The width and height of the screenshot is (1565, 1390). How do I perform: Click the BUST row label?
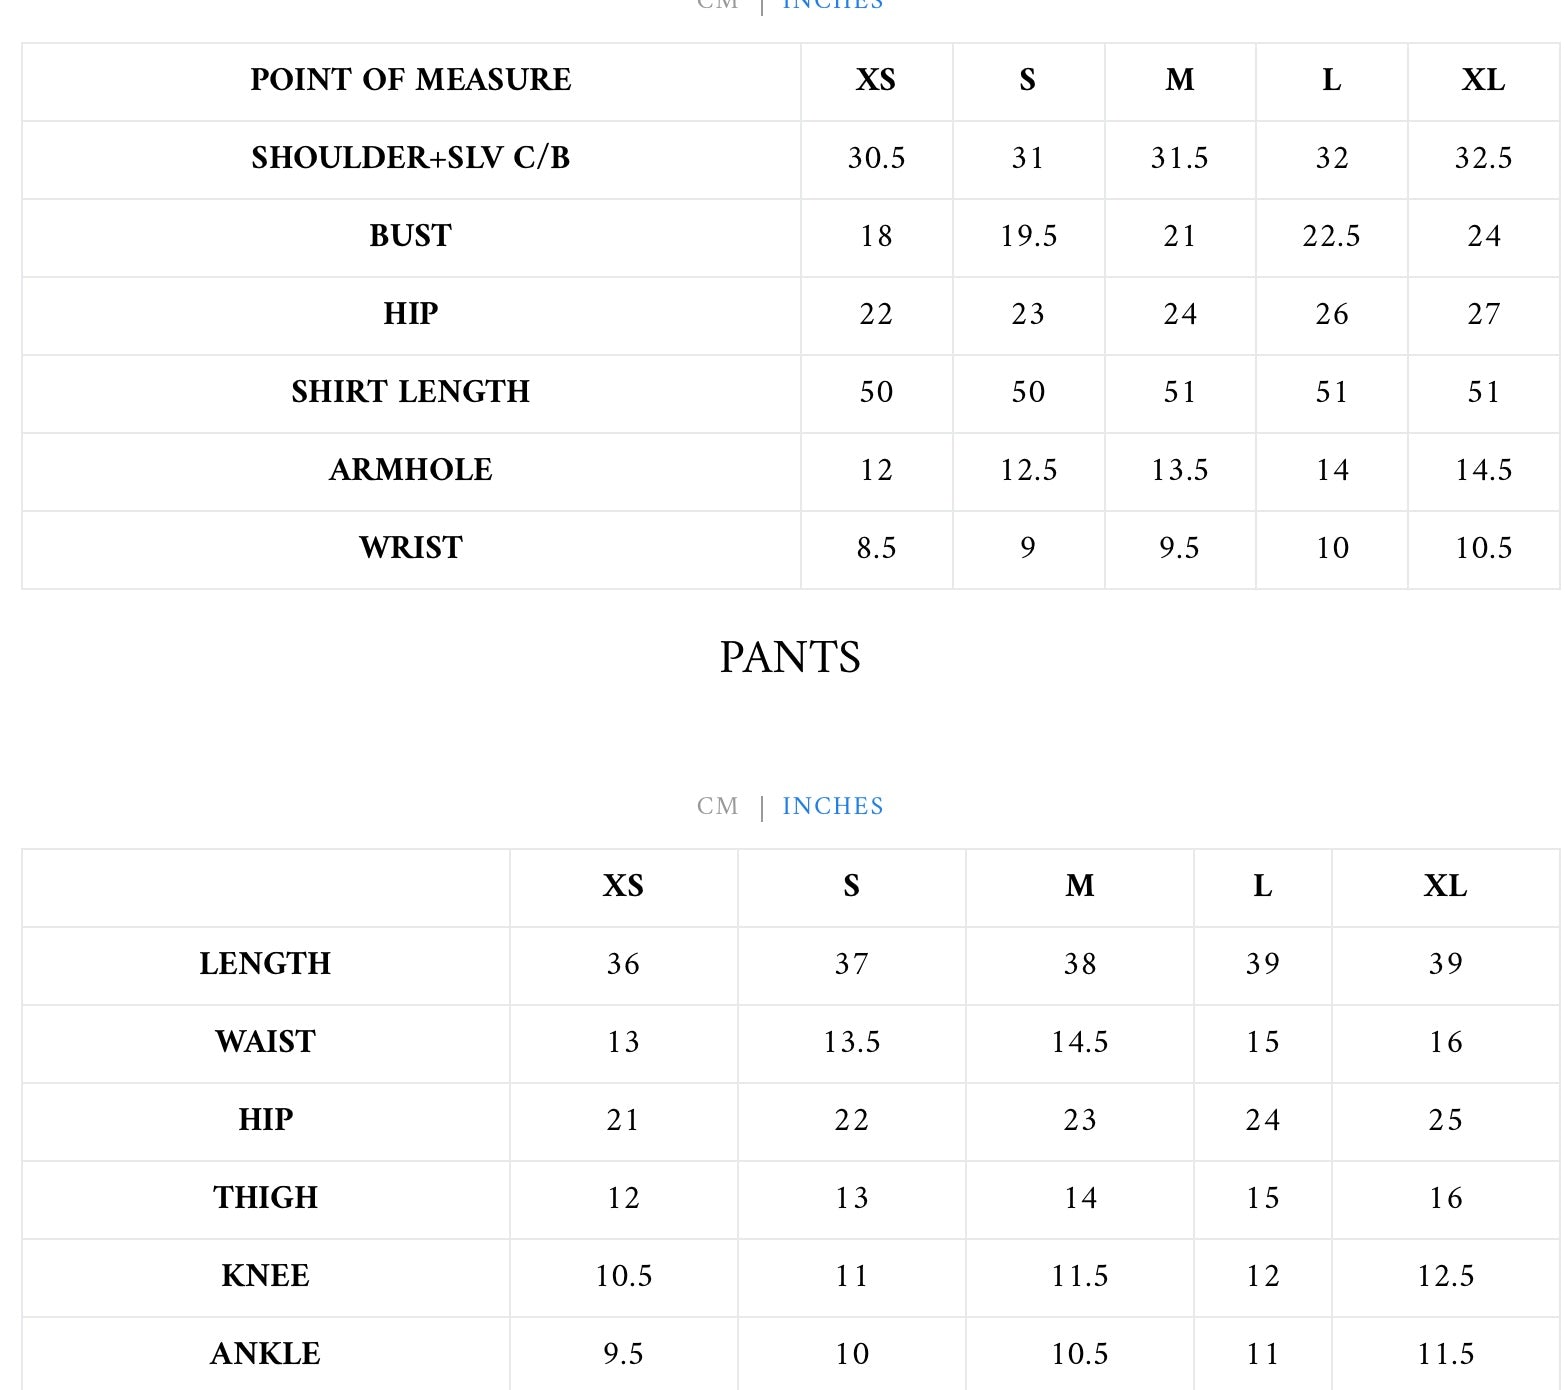pos(410,236)
